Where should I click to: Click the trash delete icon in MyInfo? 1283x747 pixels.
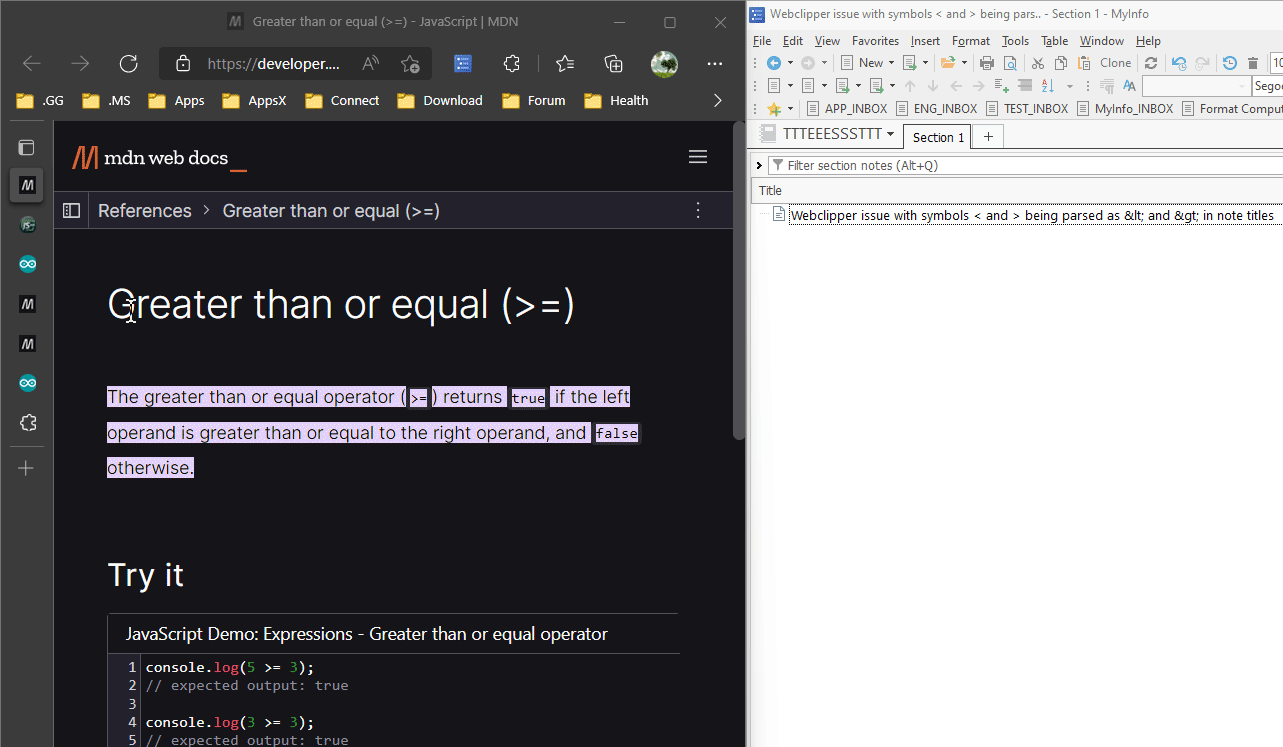click(x=1253, y=63)
